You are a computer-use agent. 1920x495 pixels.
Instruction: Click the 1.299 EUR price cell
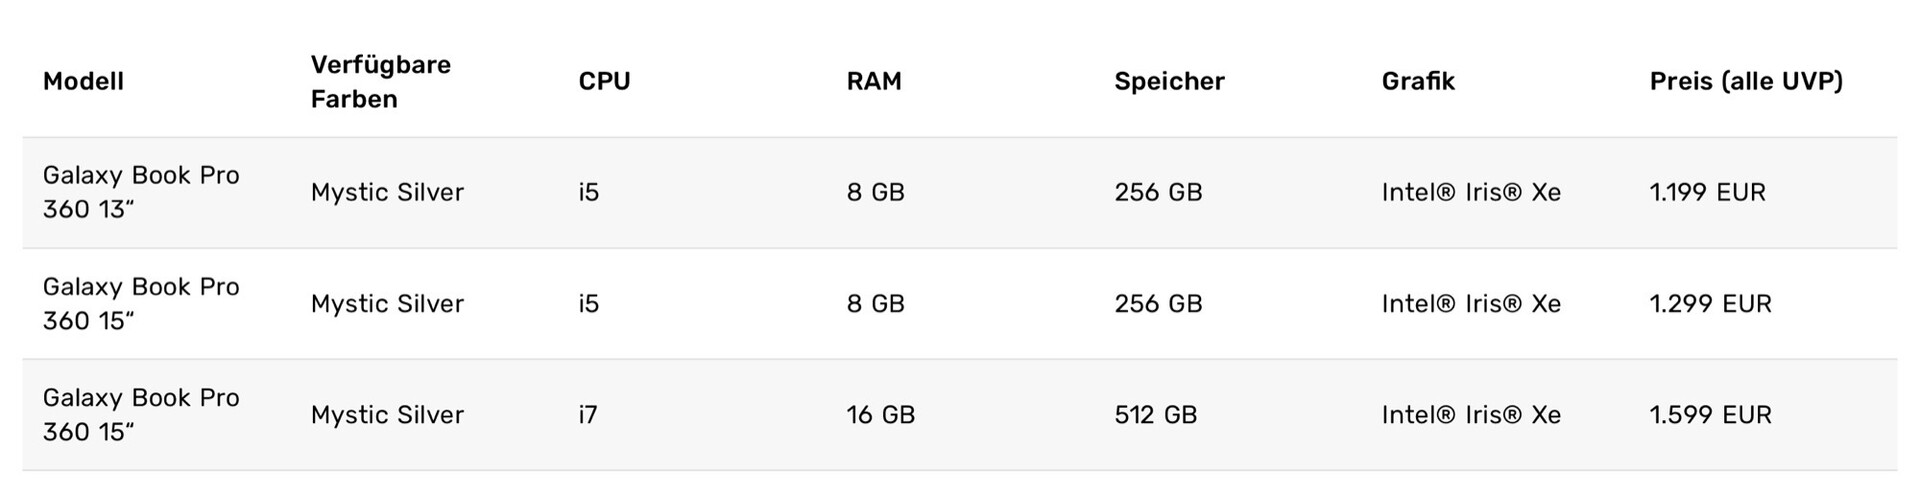1710,303
